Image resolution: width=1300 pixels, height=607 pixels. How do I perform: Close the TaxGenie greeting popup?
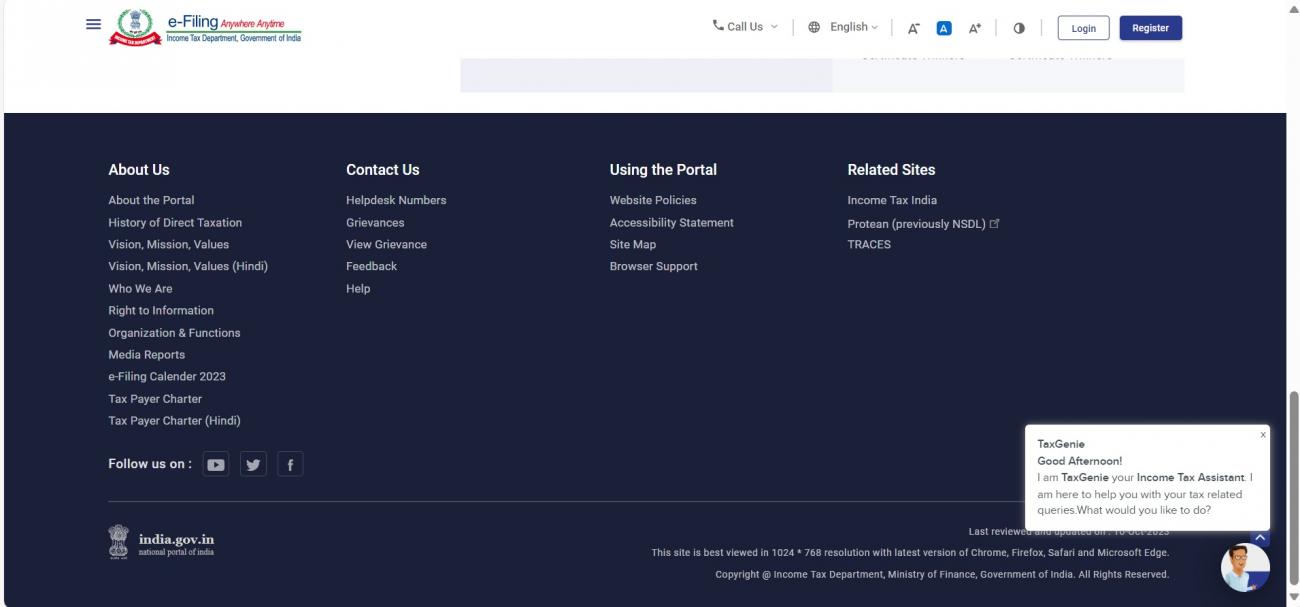click(x=1262, y=435)
